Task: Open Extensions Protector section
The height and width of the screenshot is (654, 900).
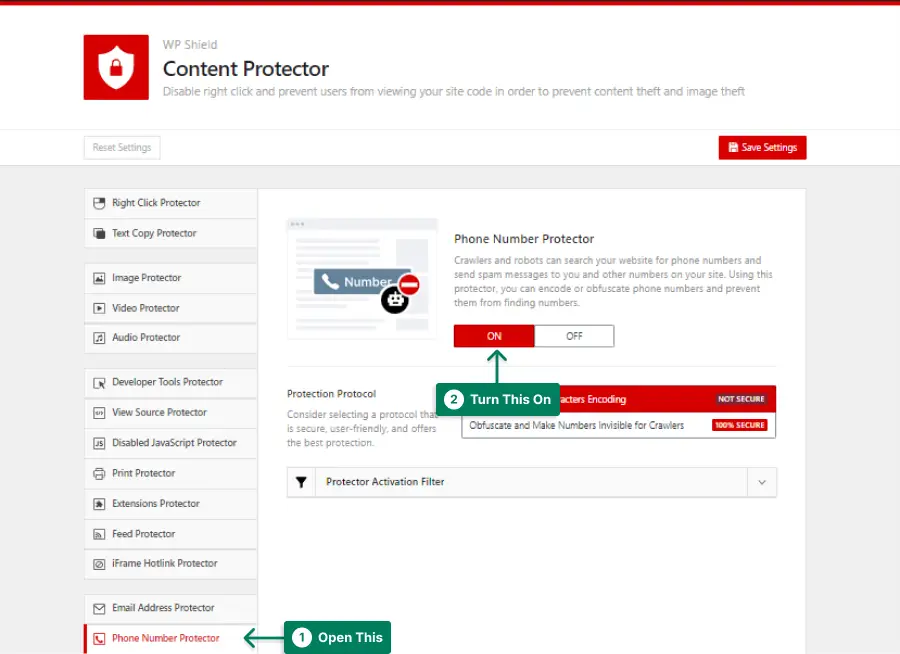Action: tap(170, 504)
